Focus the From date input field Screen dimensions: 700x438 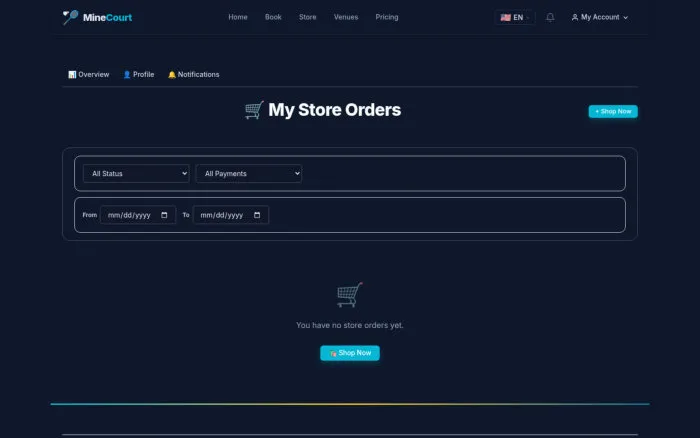click(138, 215)
